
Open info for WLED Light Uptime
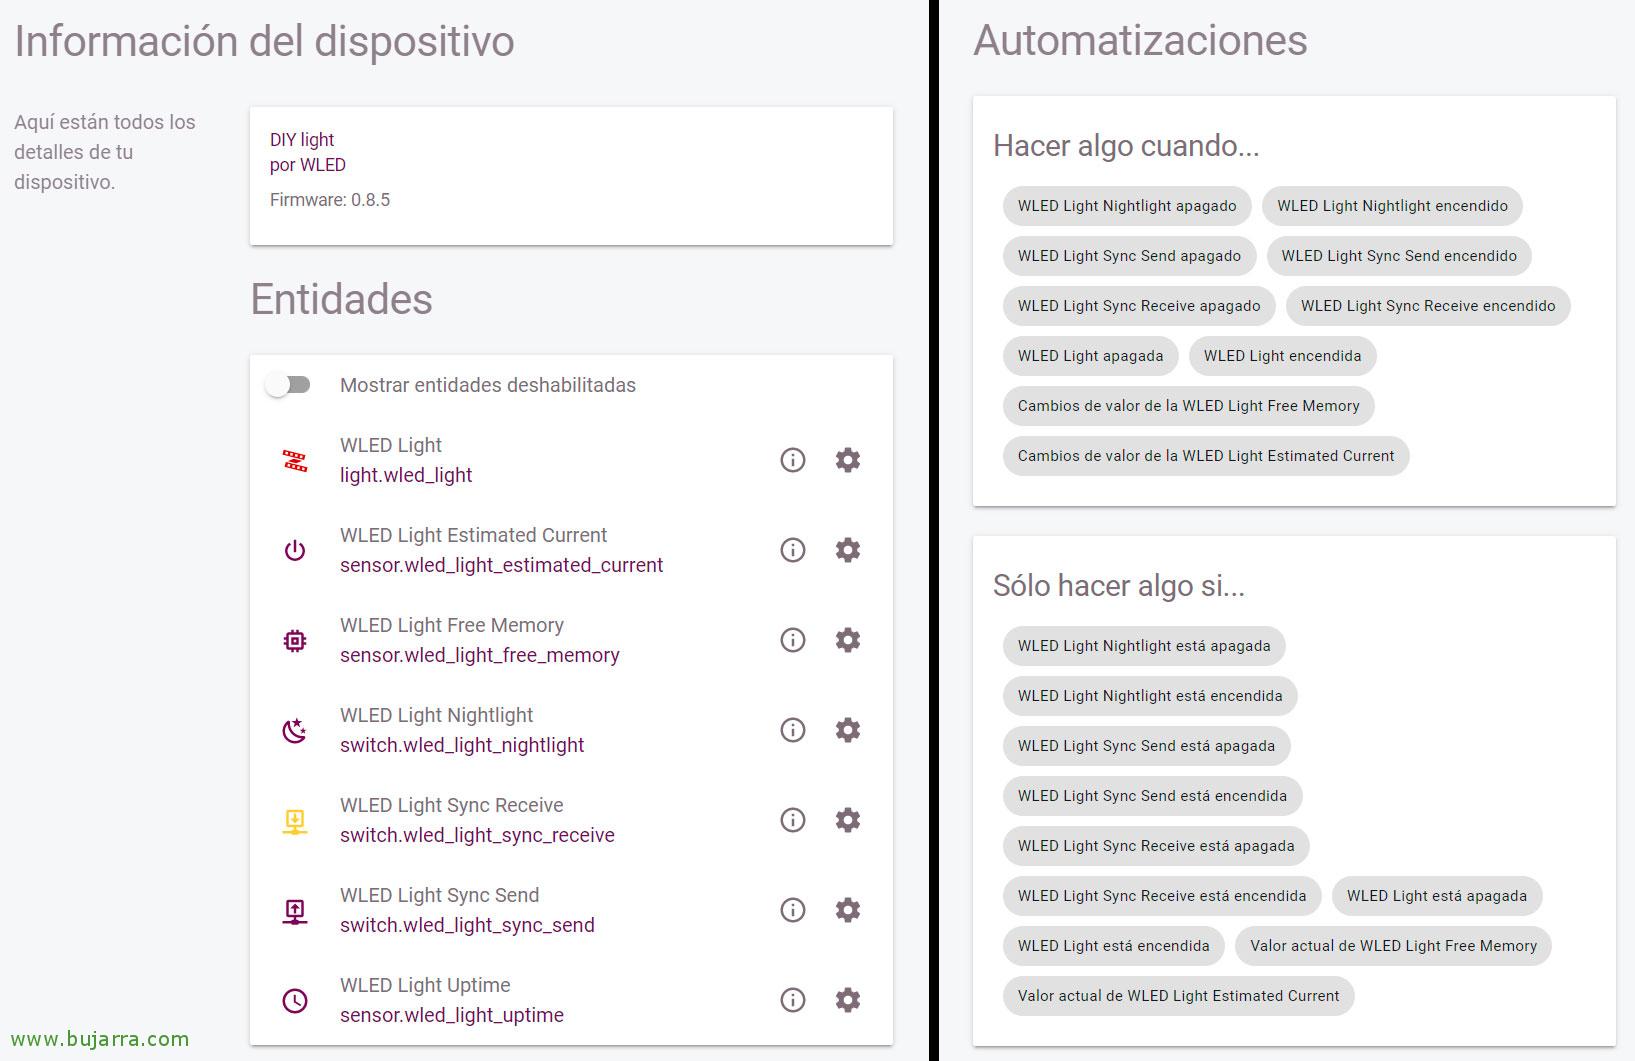tap(793, 1000)
